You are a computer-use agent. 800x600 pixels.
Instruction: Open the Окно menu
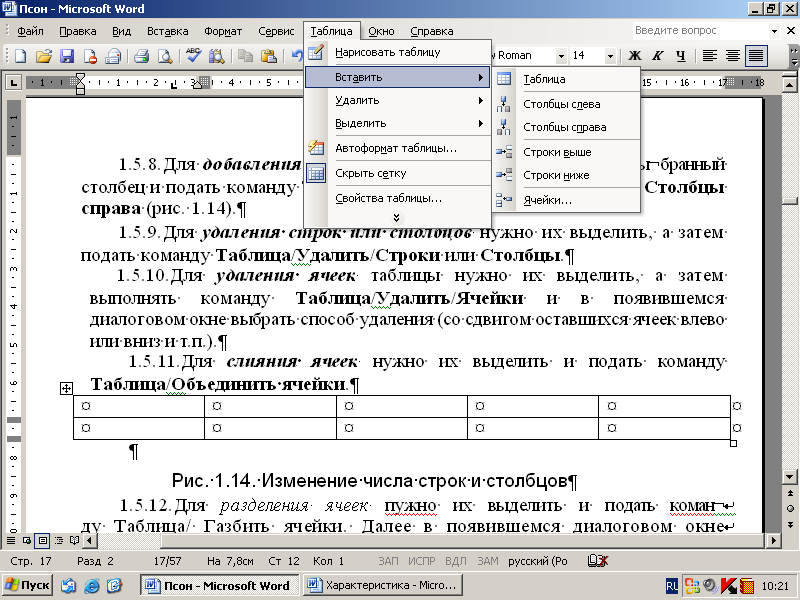pos(381,31)
